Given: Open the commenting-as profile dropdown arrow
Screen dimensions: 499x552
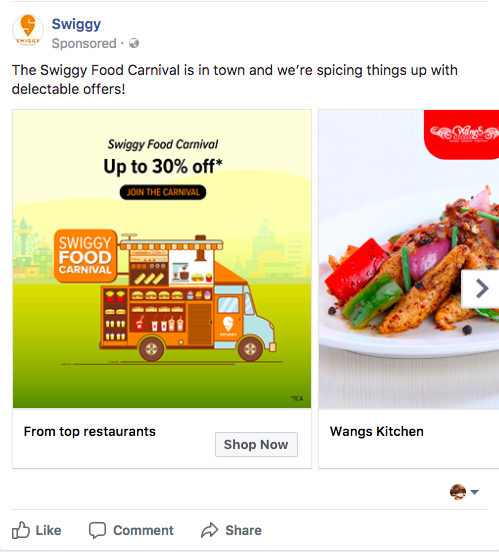Looking at the screenshot, I should pyautogui.click(x=474, y=492).
